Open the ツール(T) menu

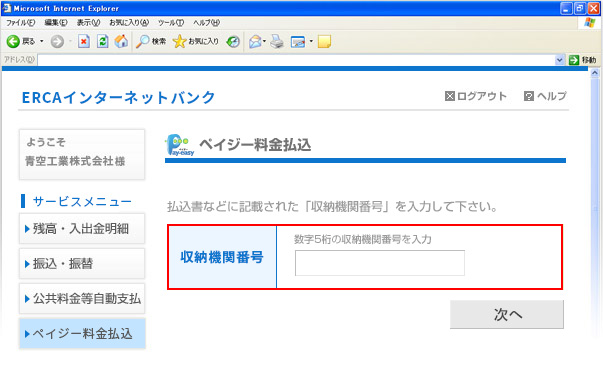pyautogui.click(x=171, y=23)
